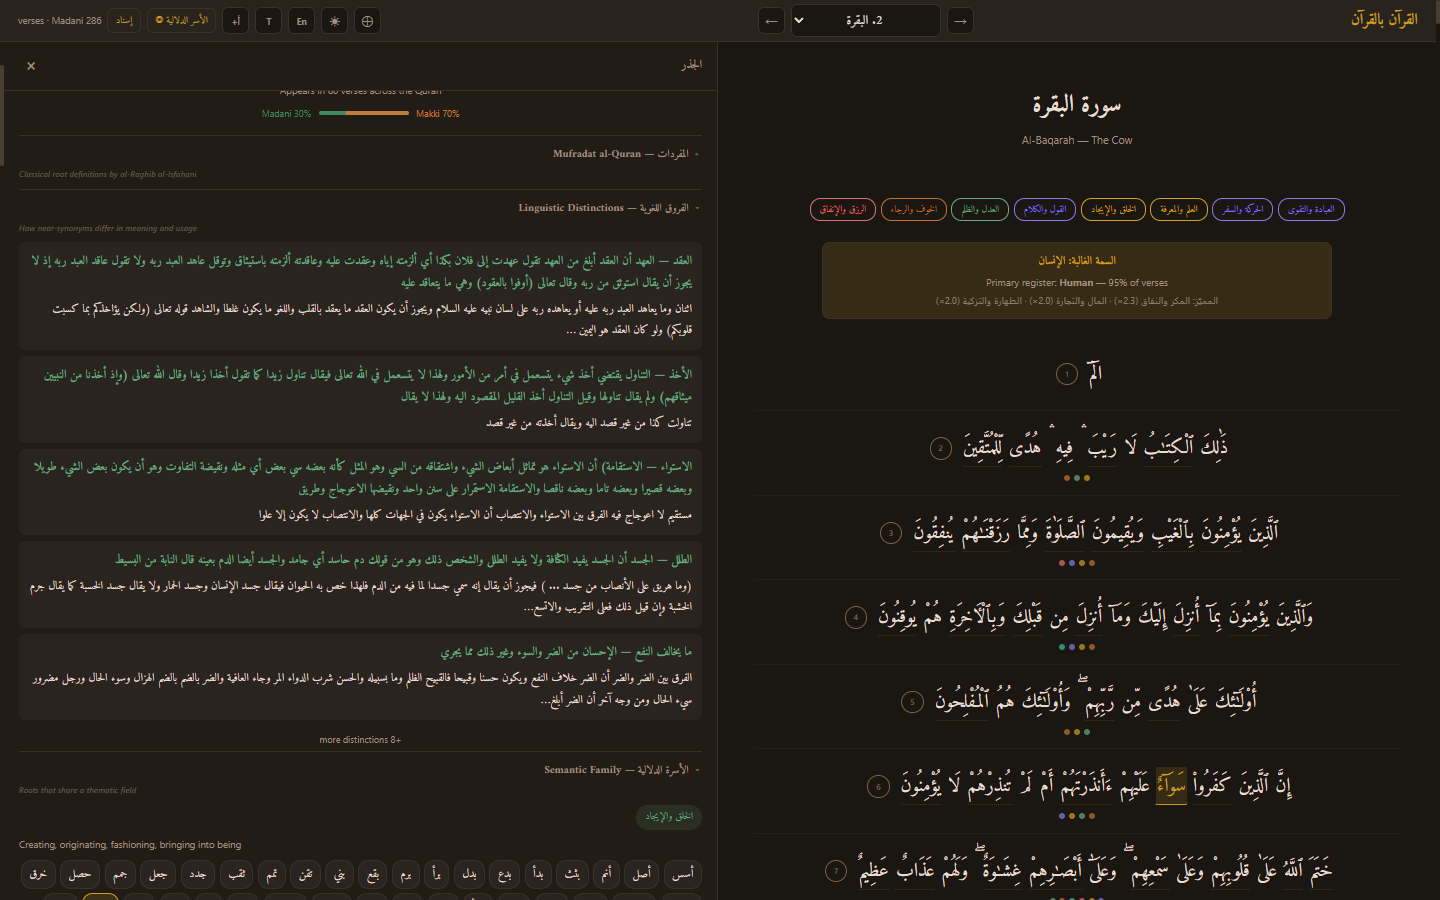Click the highlighted word سواء in verse 6
1440x900 pixels.
point(1171,787)
